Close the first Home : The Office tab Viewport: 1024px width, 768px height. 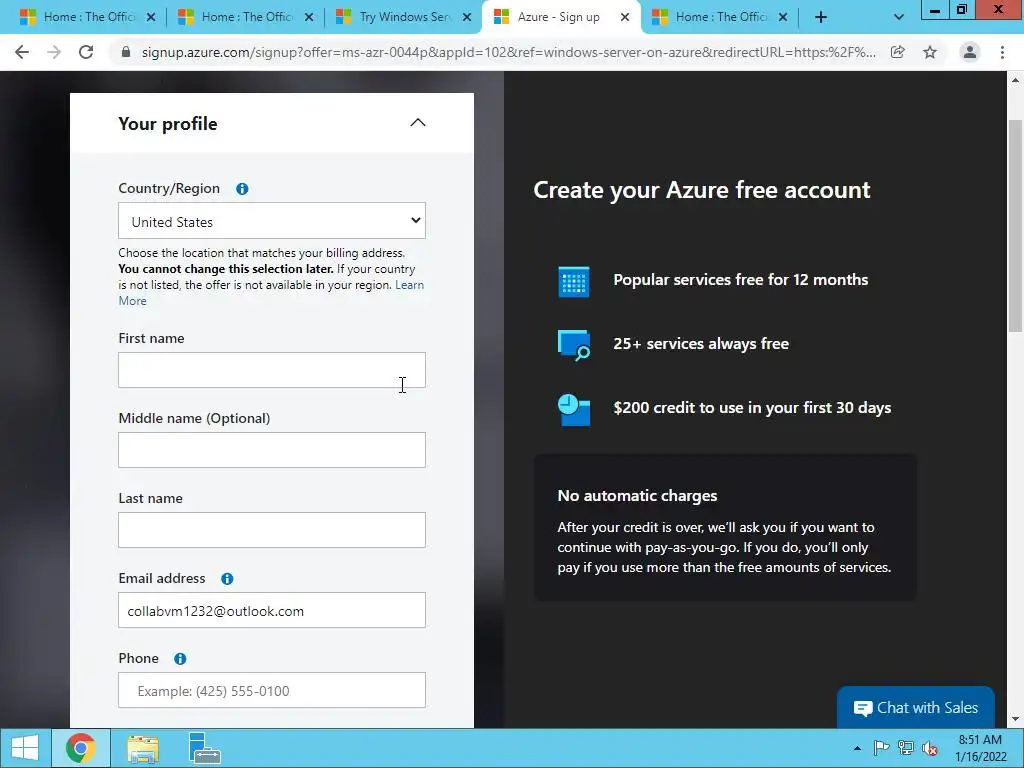click(151, 17)
